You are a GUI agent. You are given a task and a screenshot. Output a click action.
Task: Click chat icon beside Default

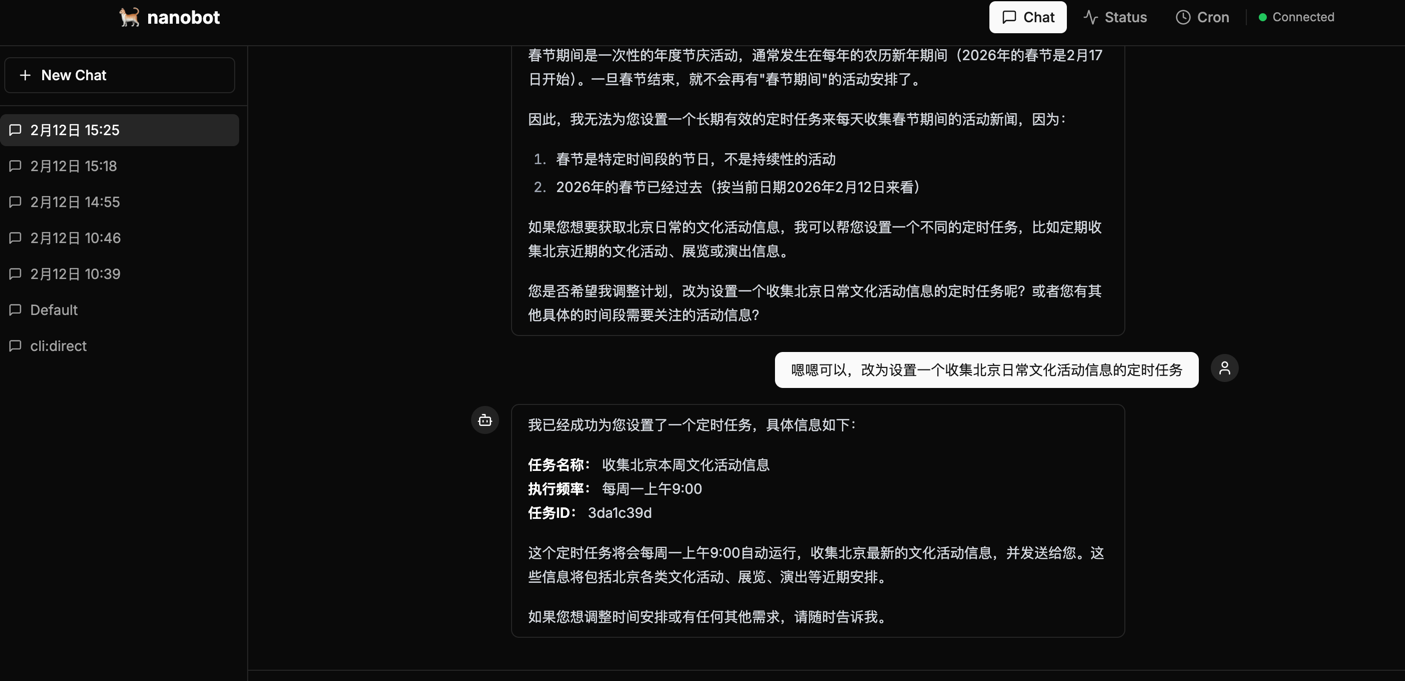click(x=15, y=310)
